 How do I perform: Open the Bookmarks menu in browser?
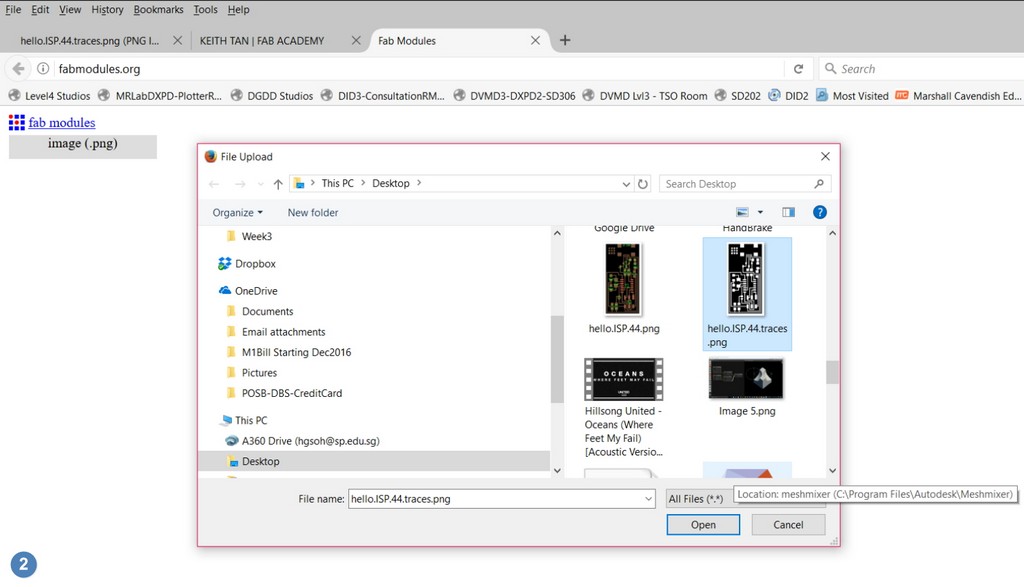click(x=158, y=10)
